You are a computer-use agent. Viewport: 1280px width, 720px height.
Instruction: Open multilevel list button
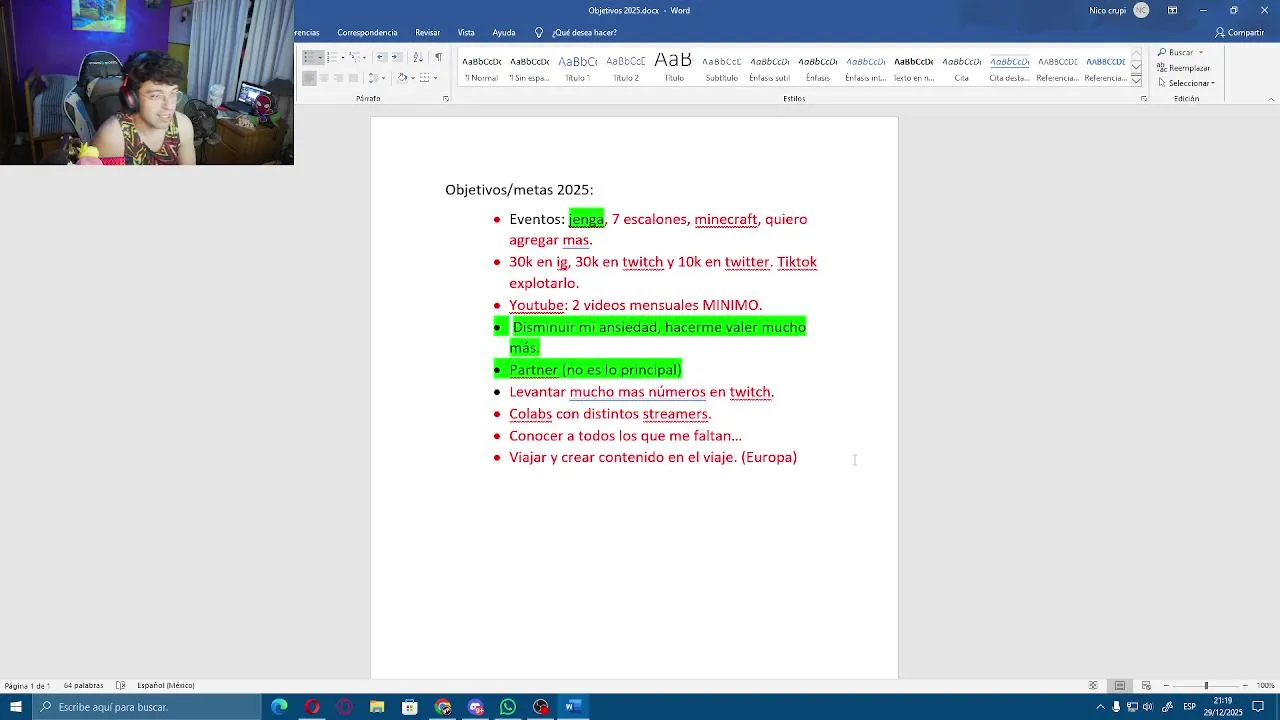[355, 57]
